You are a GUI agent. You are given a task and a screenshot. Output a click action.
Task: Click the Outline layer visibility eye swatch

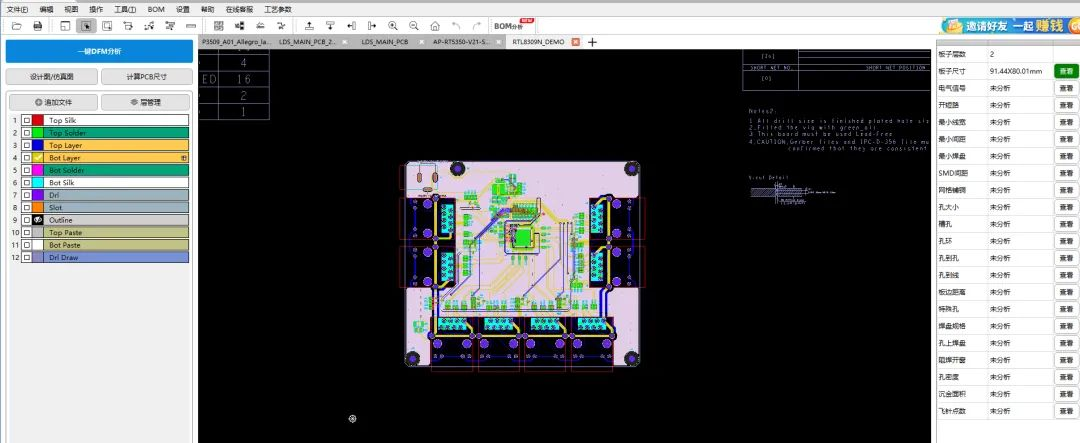click(38, 220)
